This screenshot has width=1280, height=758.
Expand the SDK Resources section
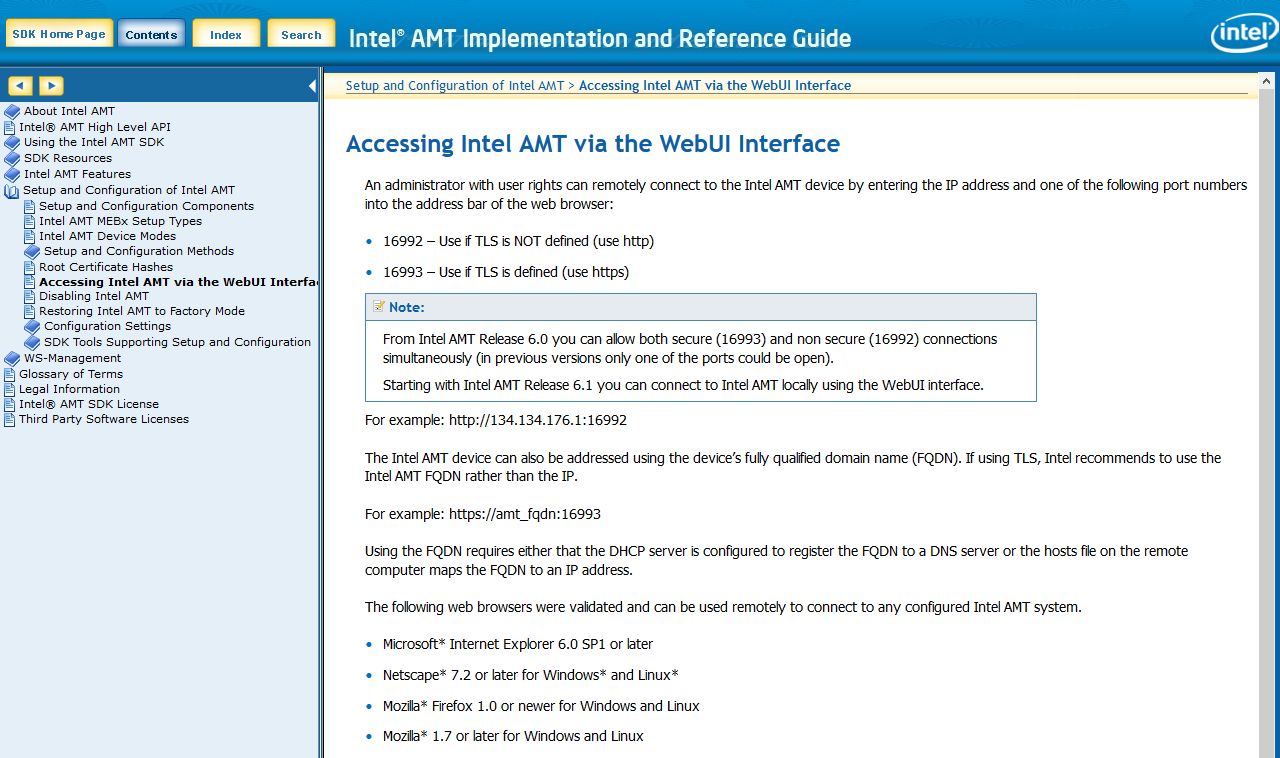coord(68,158)
